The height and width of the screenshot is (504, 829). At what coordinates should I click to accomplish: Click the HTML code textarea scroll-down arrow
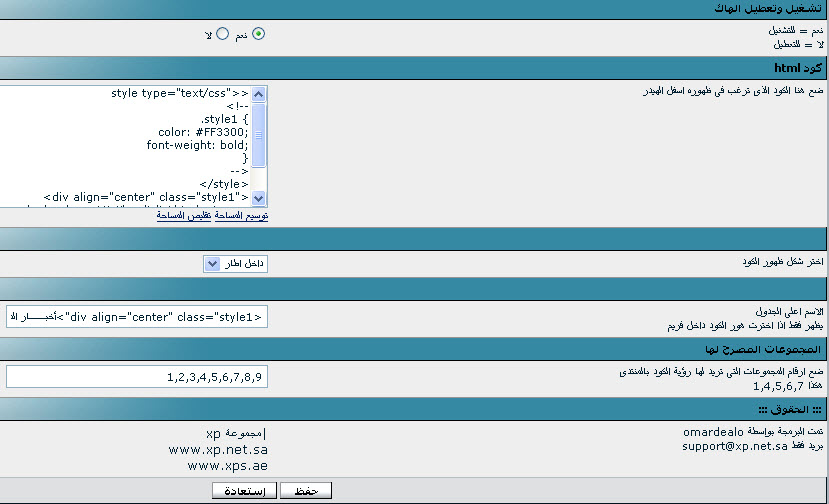[x=259, y=198]
